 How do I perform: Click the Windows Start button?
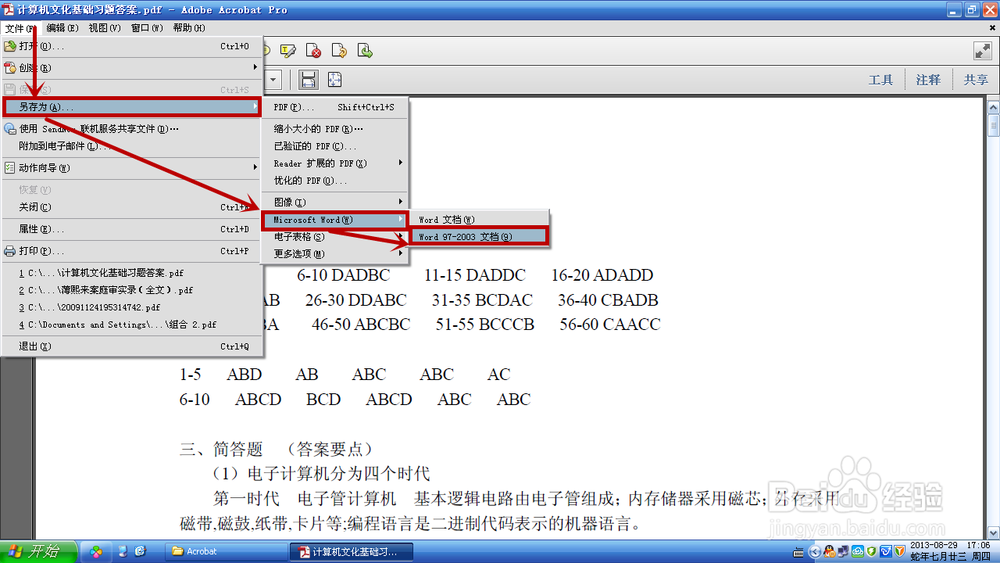pos(38,552)
